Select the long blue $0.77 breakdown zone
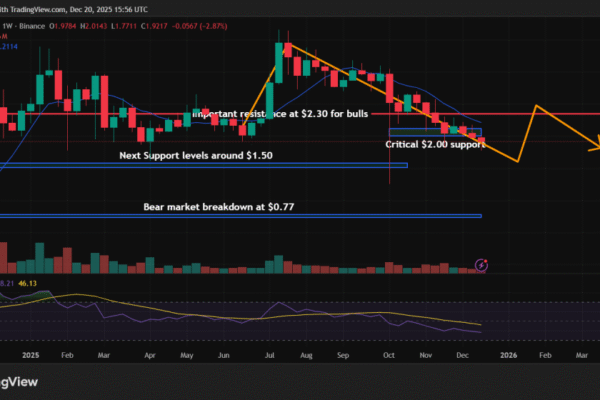The width and height of the screenshot is (600, 400). (x=240, y=215)
